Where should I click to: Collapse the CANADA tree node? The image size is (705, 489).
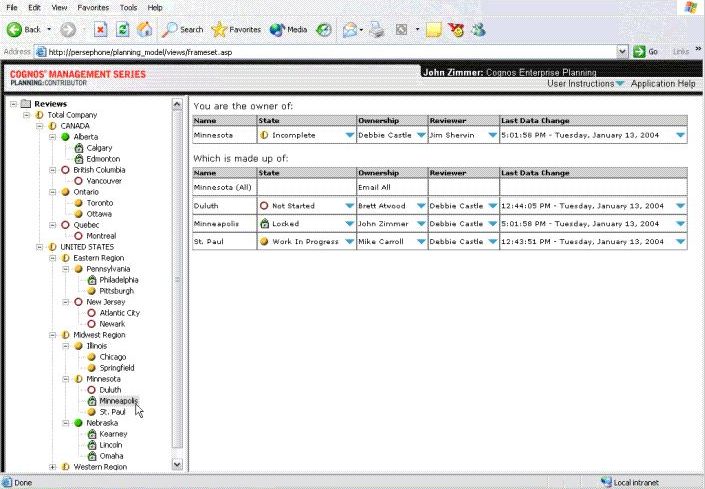point(40,126)
